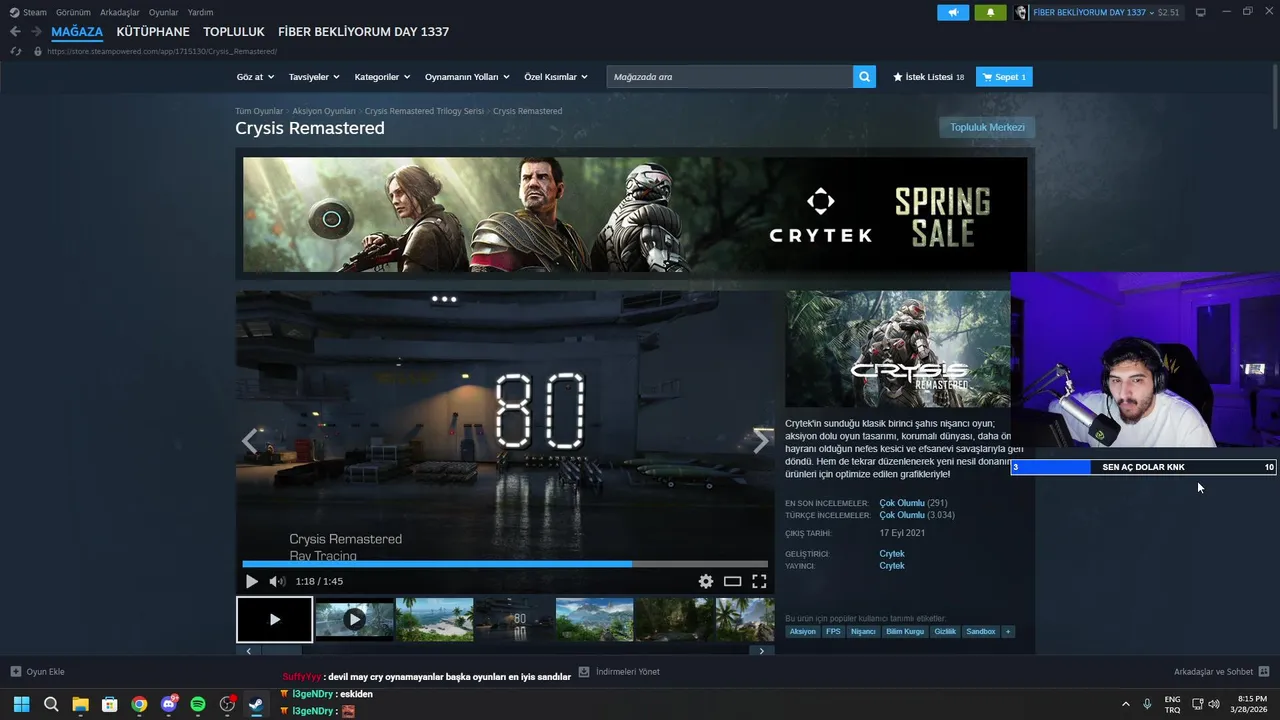
Task: Click the FPS tag
Action: tap(833, 632)
